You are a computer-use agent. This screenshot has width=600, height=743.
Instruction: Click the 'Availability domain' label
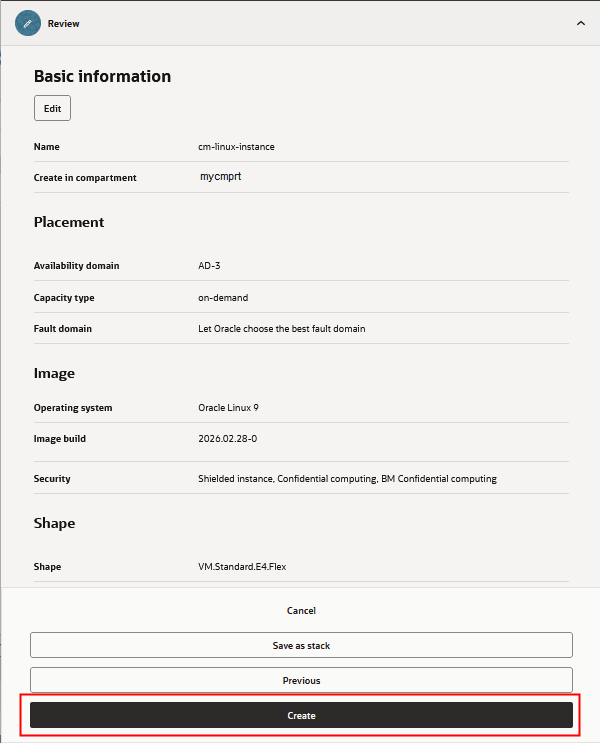[x=76, y=266]
